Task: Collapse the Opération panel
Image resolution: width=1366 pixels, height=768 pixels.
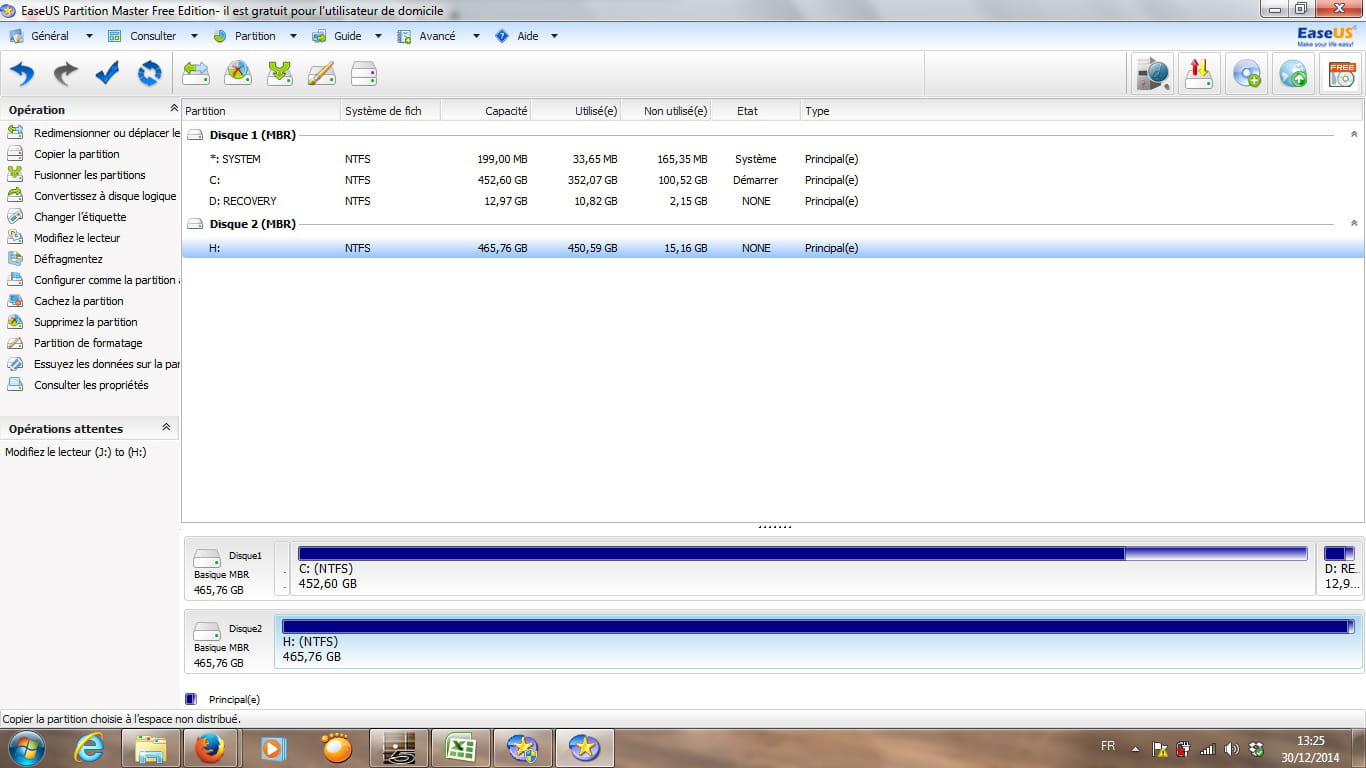Action: point(174,109)
